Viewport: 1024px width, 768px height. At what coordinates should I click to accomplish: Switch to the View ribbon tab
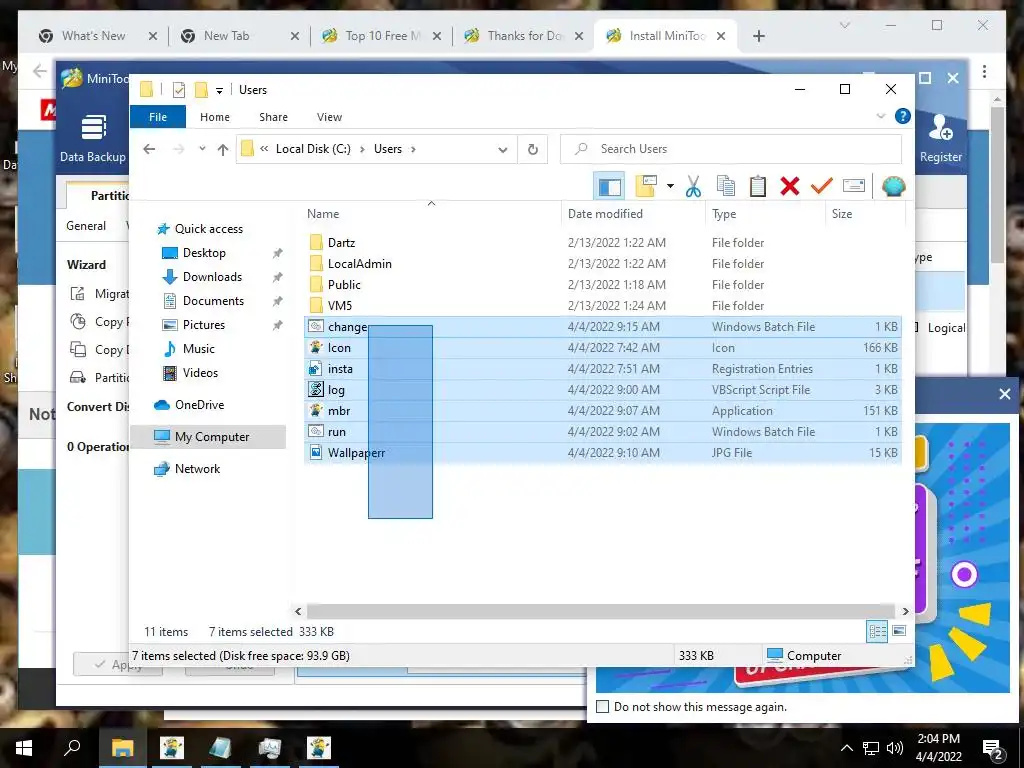[329, 117]
